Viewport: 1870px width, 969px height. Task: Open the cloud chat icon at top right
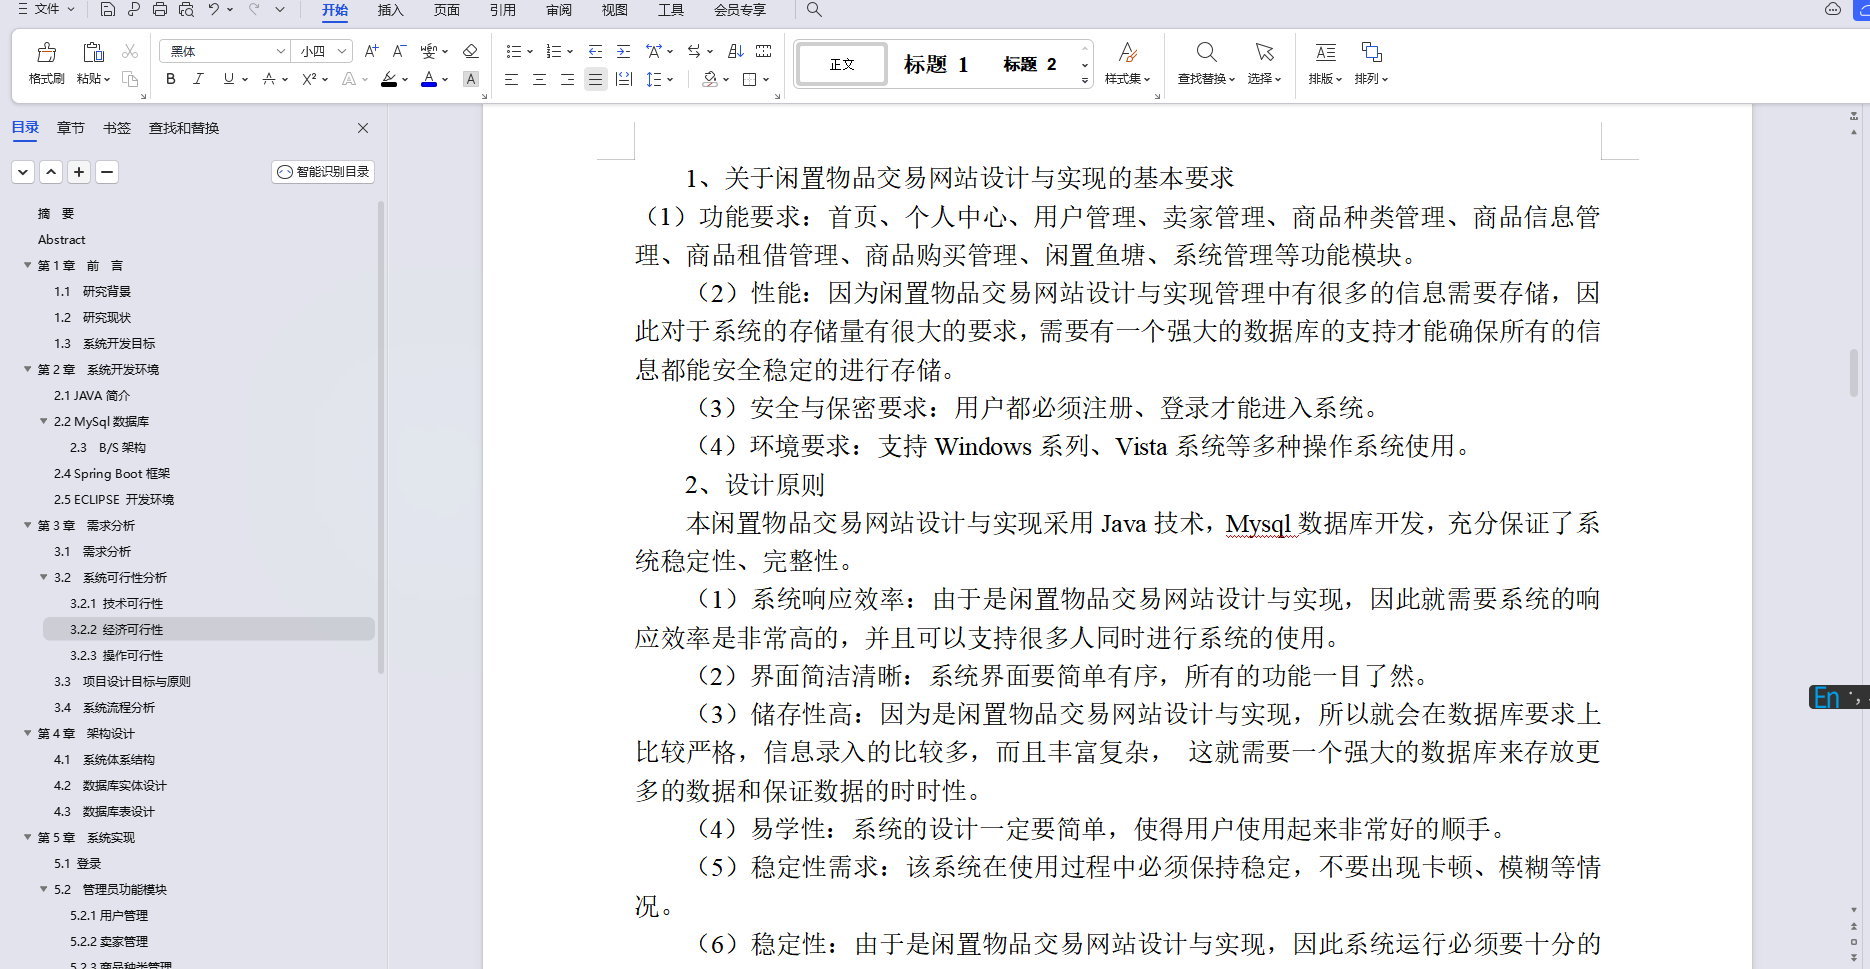pyautogui.click(x=1832, y=9)
